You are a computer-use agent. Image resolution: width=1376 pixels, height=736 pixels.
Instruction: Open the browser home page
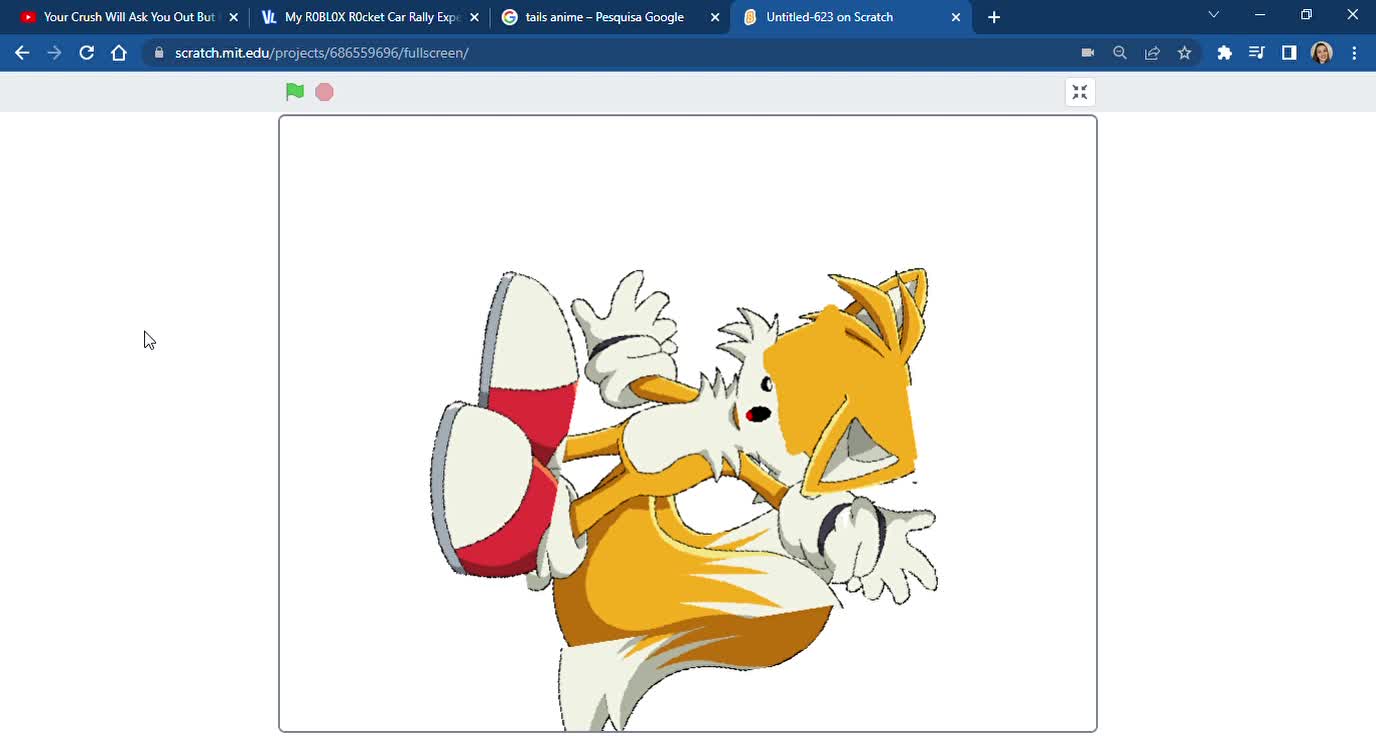119,53
